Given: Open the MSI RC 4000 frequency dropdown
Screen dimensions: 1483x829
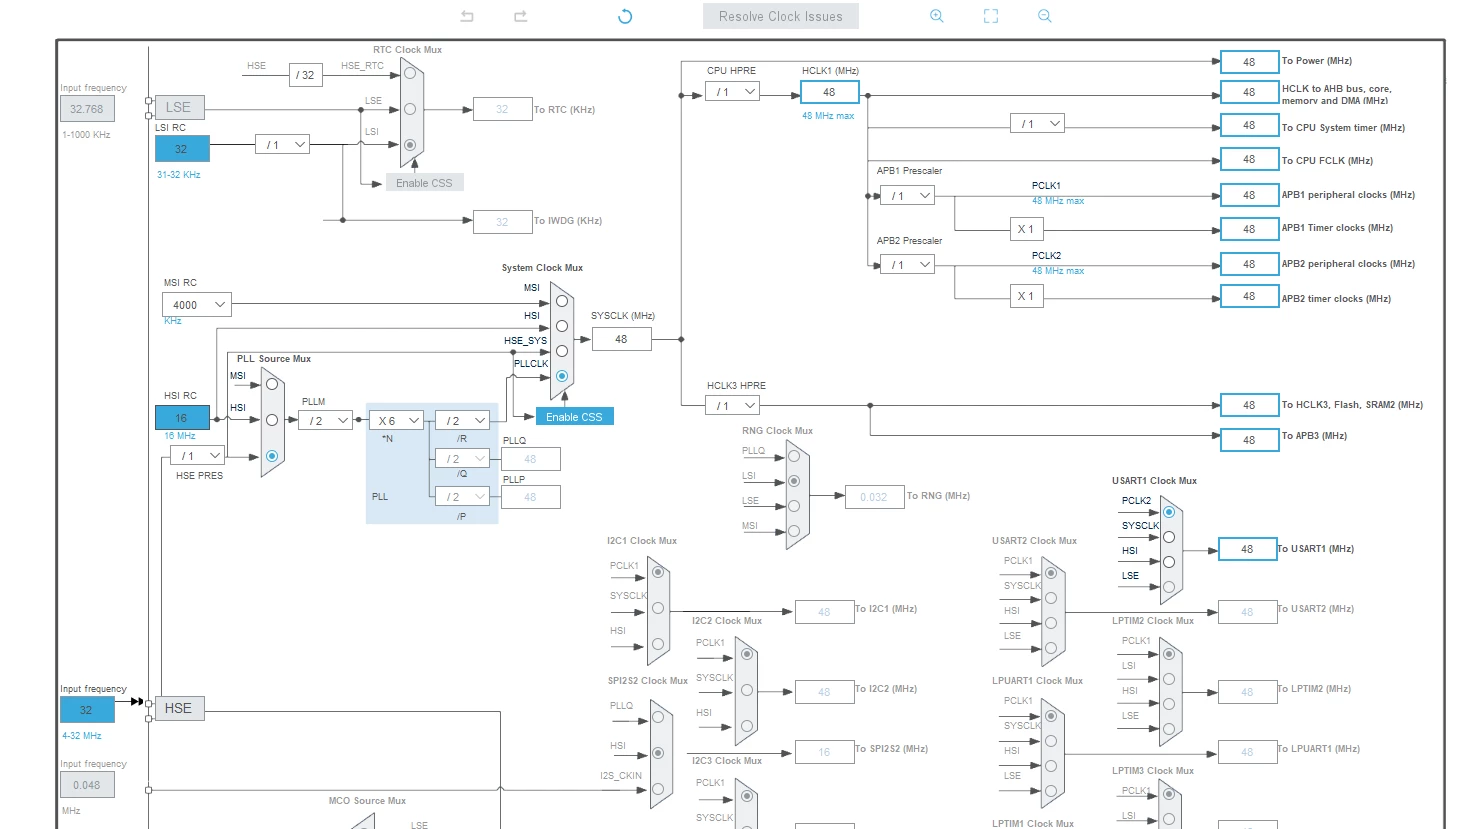Looking at the screenshot, I should [x=196, y=305].
